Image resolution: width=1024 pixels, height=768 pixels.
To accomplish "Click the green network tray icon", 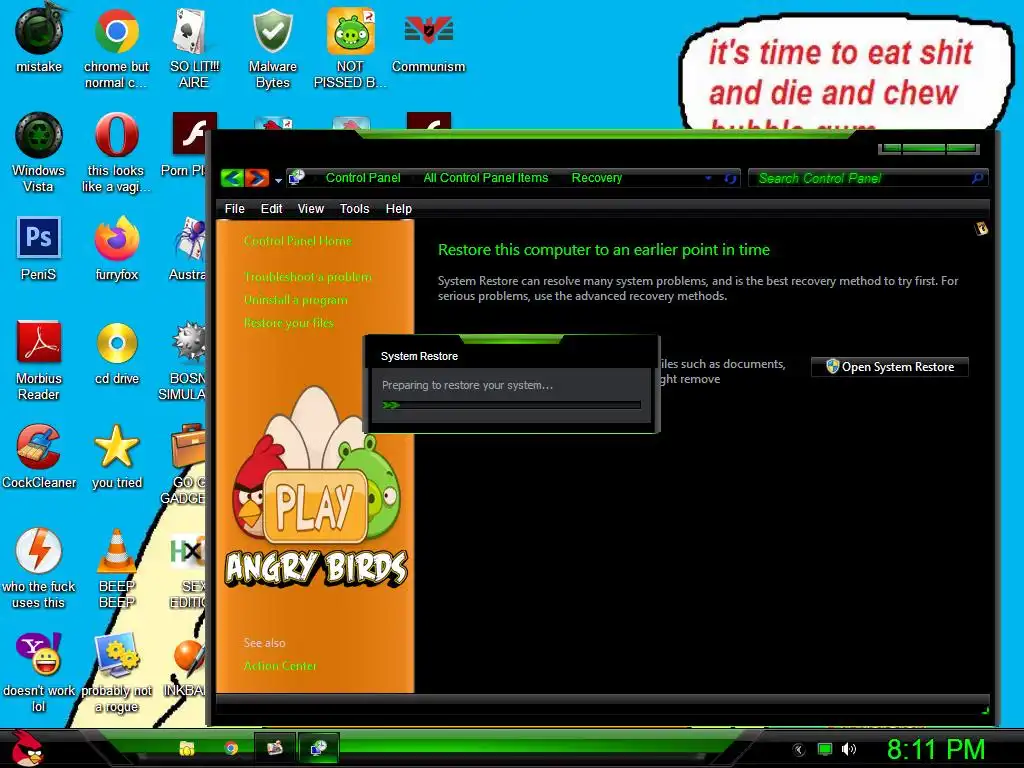I will pos(825,749).
